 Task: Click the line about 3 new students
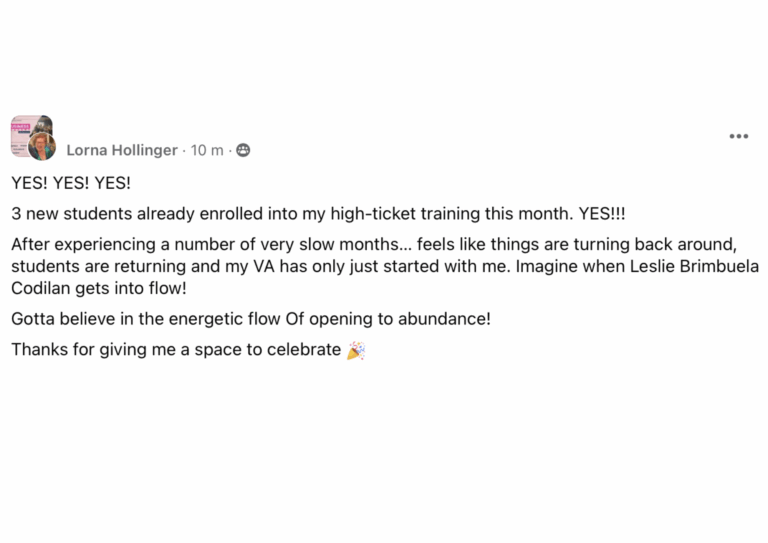point(318,214)
